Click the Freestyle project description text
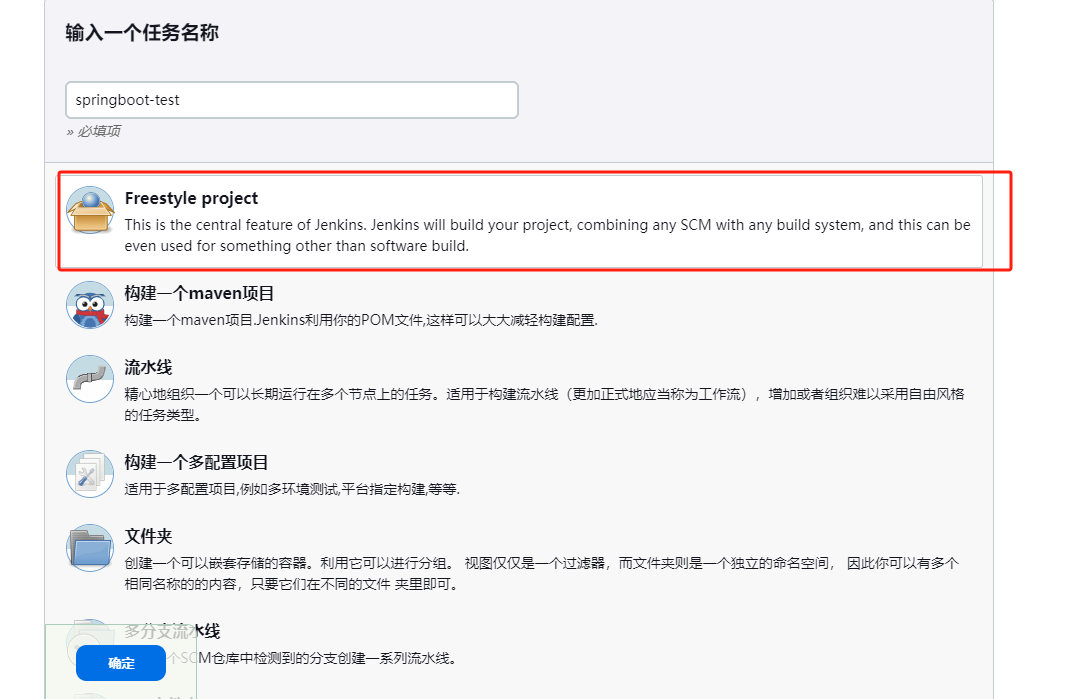The width and height of the screenshot is (1084, 699). [548, 235]
